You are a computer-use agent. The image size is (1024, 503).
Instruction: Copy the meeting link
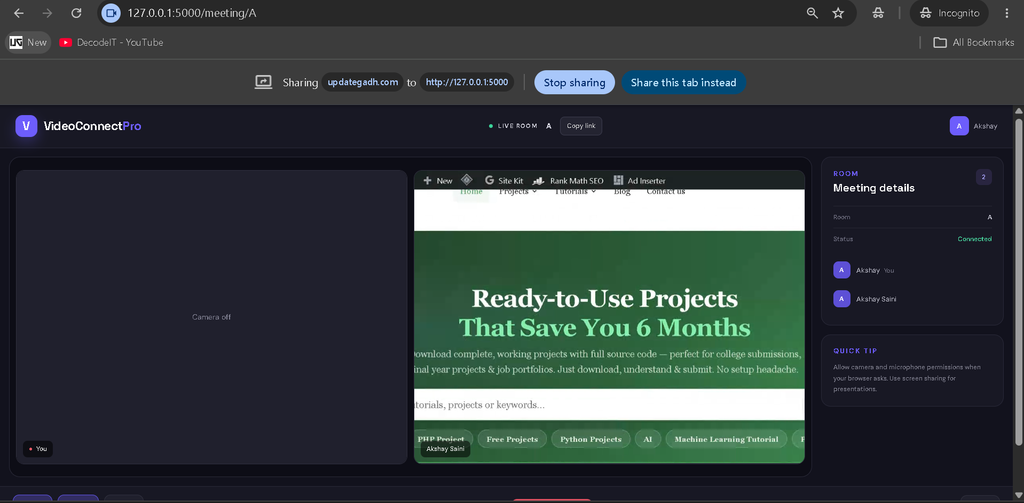581,126
